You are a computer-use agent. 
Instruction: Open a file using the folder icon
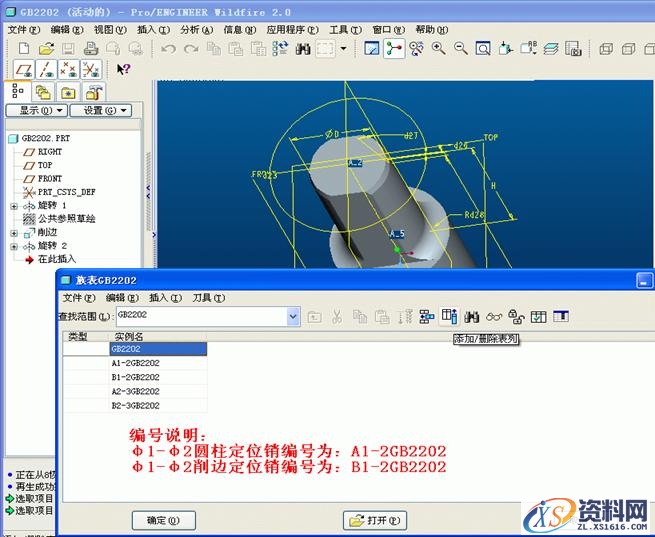coord(46,49)
